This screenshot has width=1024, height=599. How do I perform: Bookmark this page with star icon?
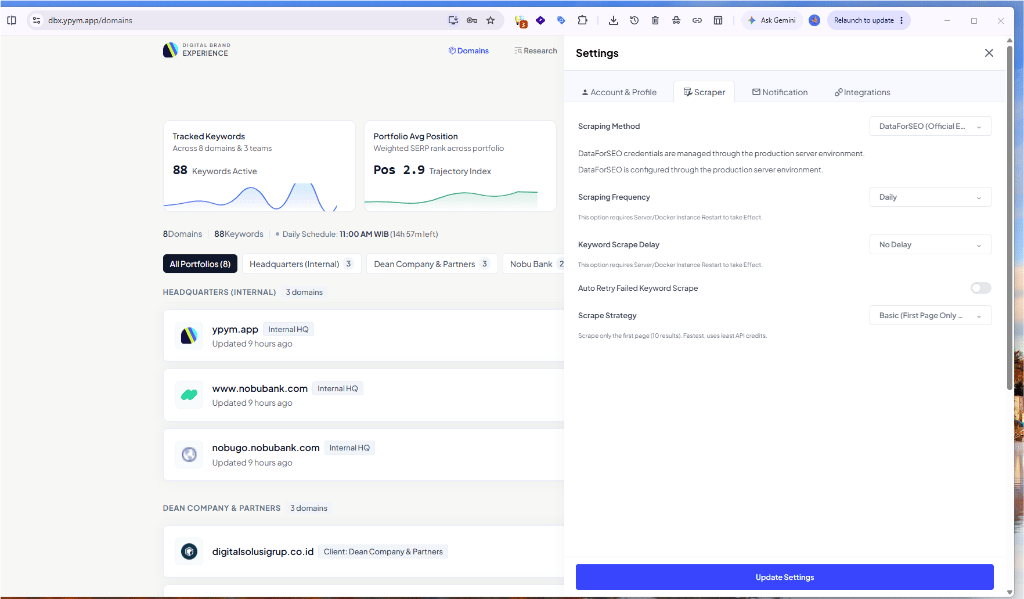click(x=490, y=20)
